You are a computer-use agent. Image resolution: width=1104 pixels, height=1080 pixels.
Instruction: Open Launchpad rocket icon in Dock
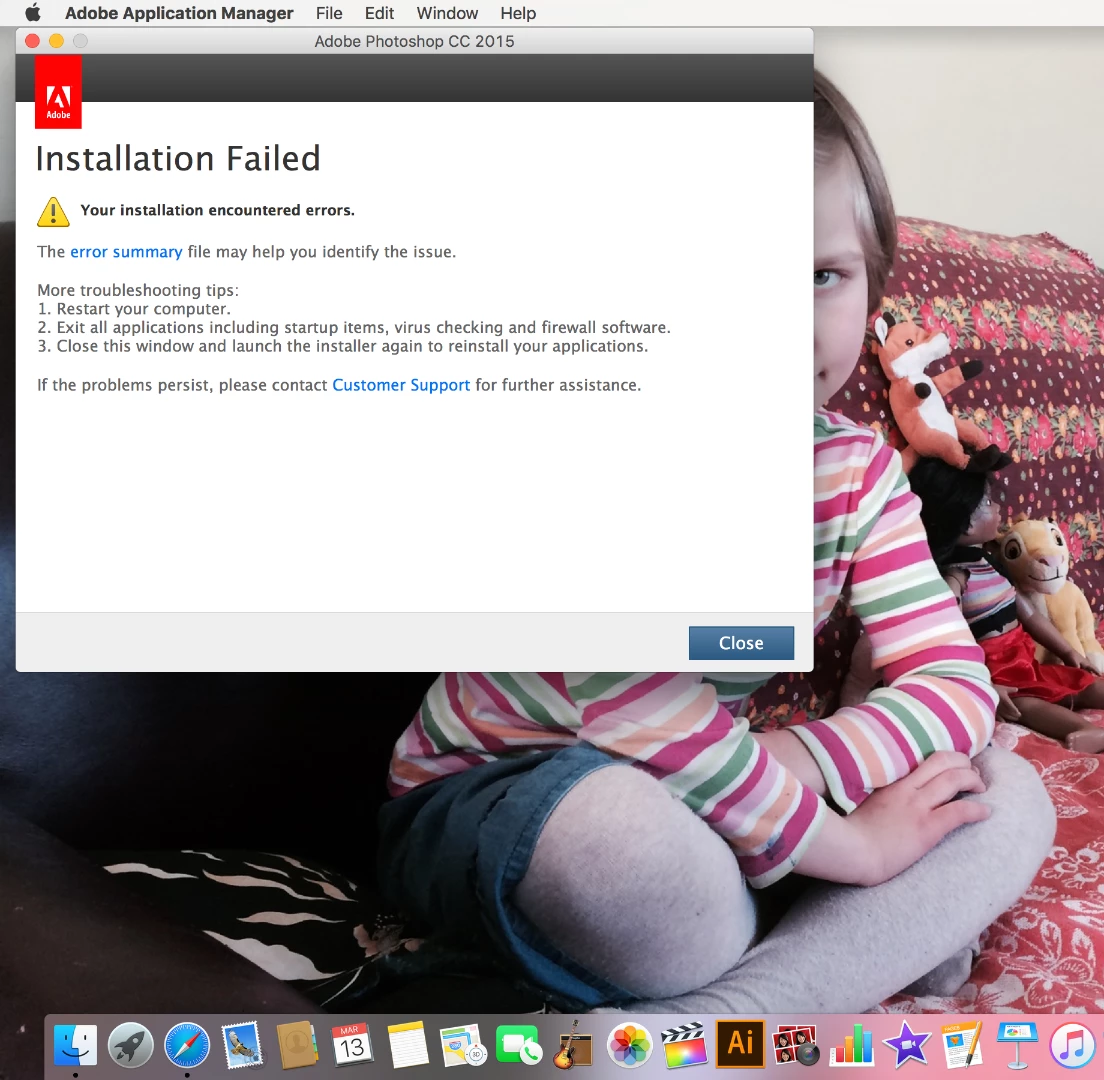pyautogui.click(x=130, y=1045)
